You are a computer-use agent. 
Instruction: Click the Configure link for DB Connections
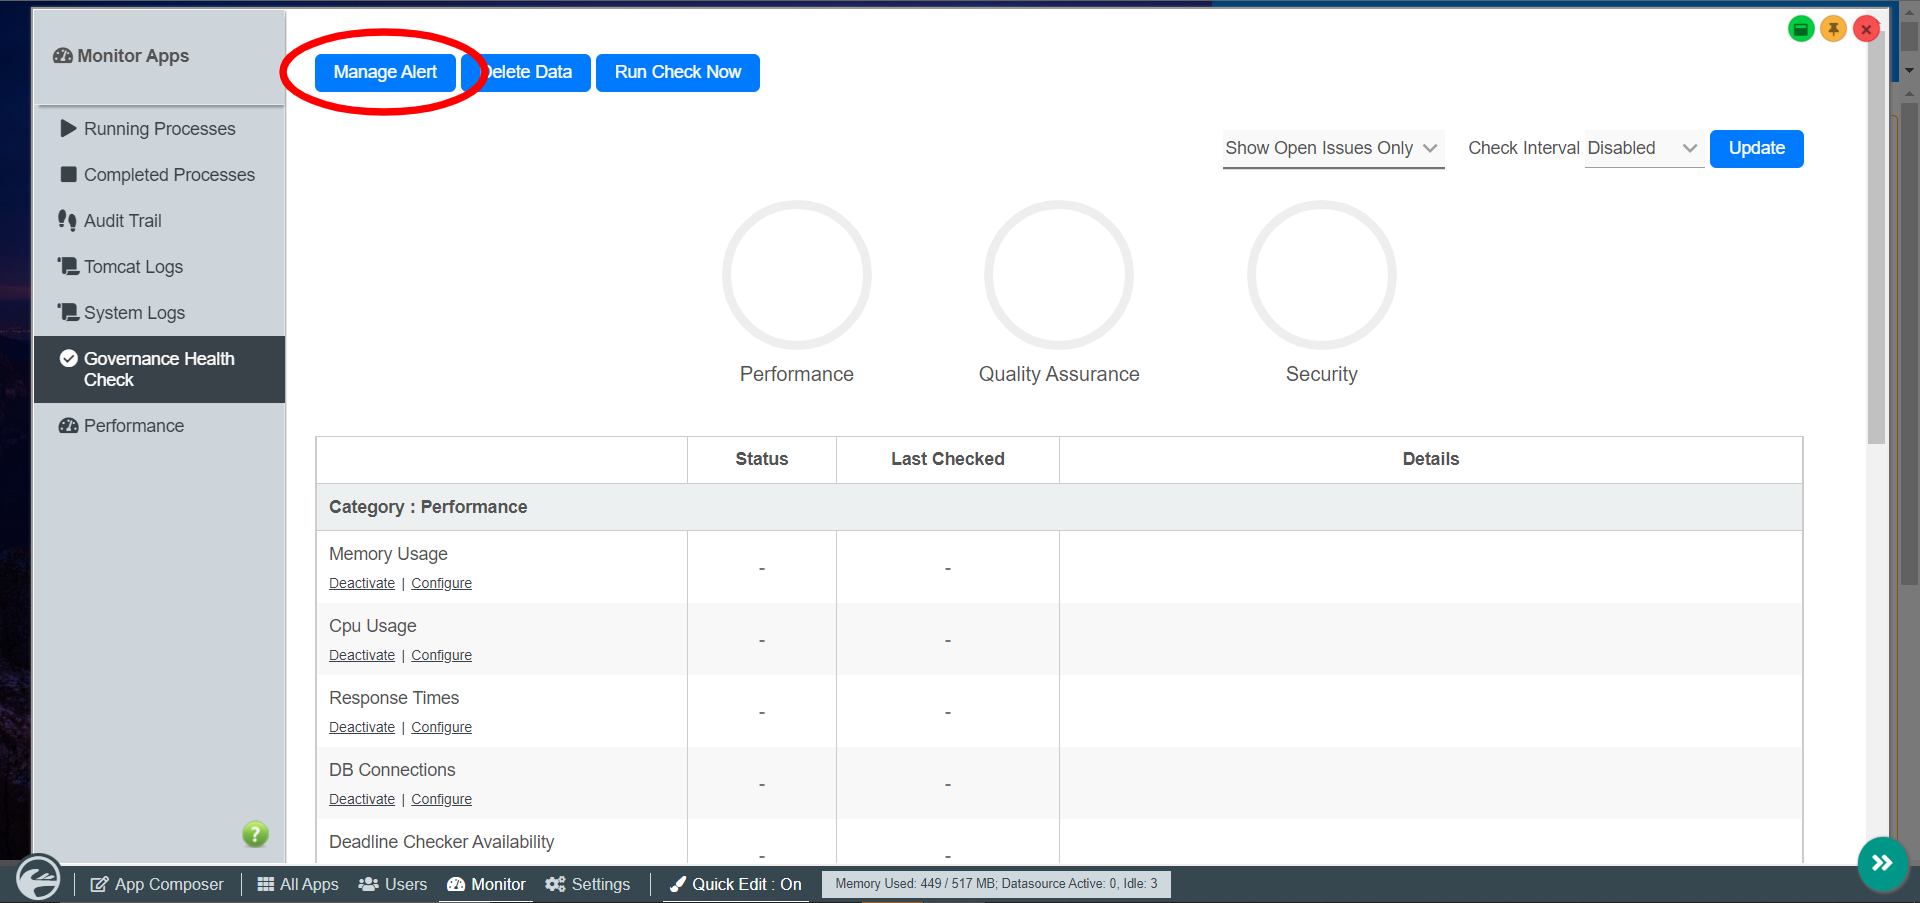441,799
